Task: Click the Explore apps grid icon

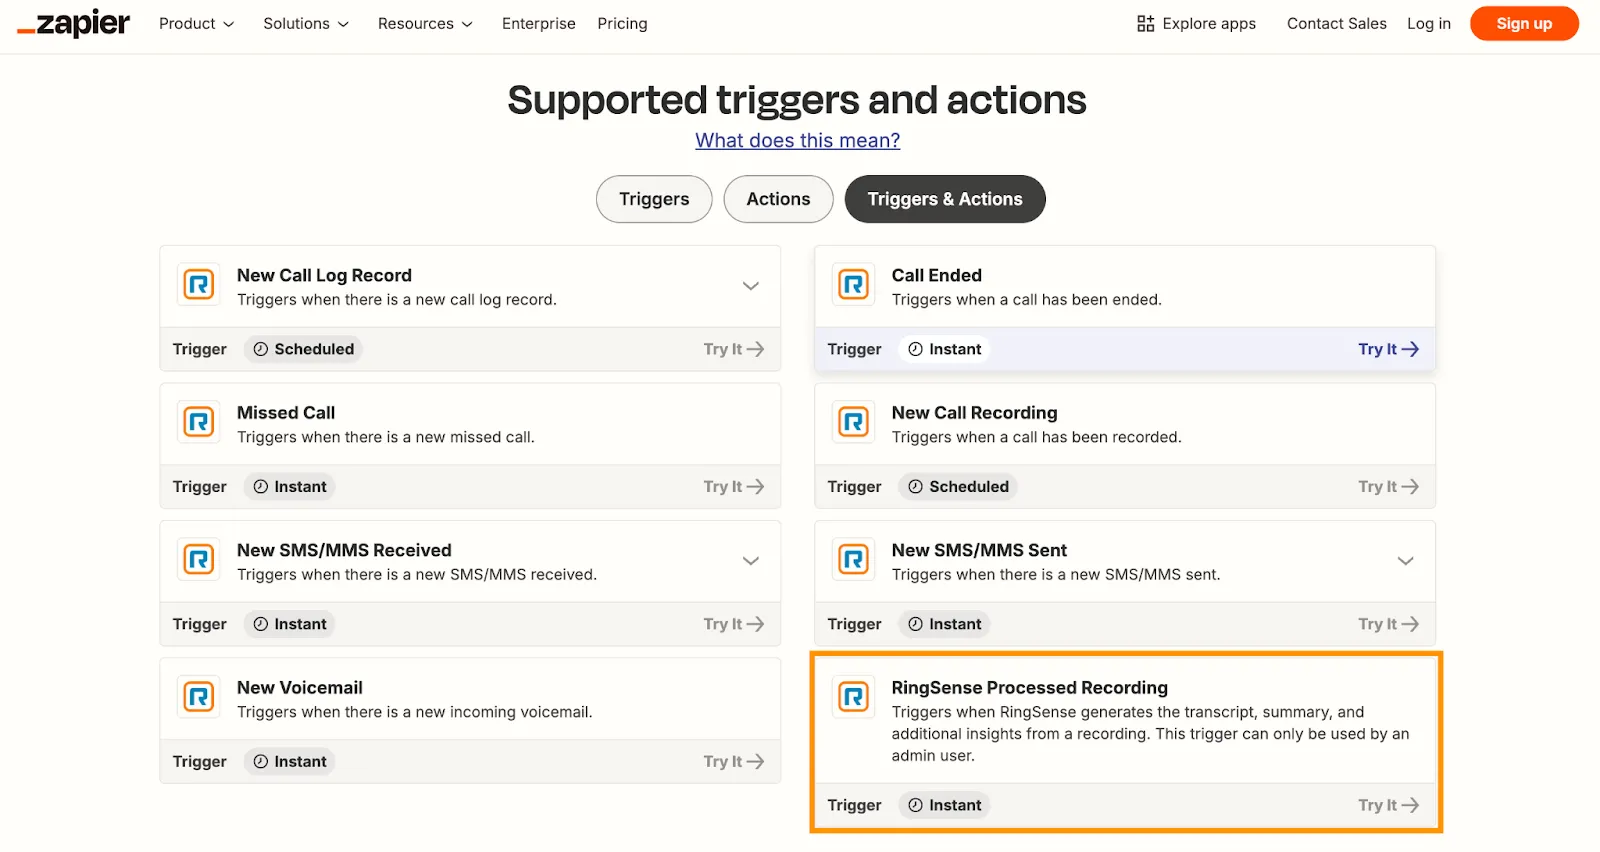Action: [1145, 24]
